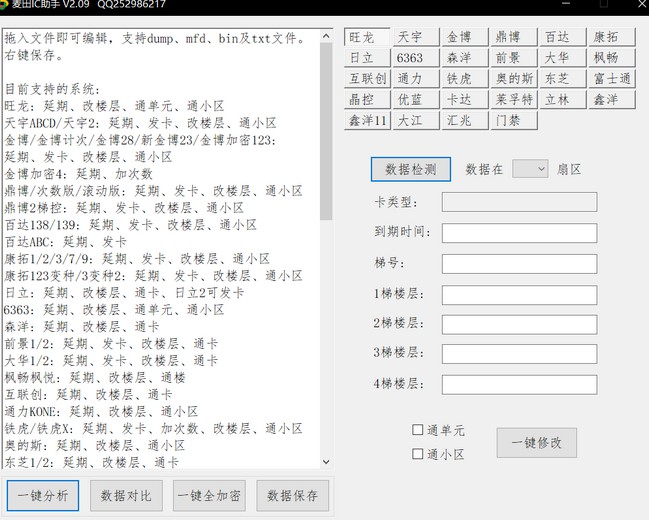Click the line starting 东芝1/2
The image size is (649, 520).
91,462
